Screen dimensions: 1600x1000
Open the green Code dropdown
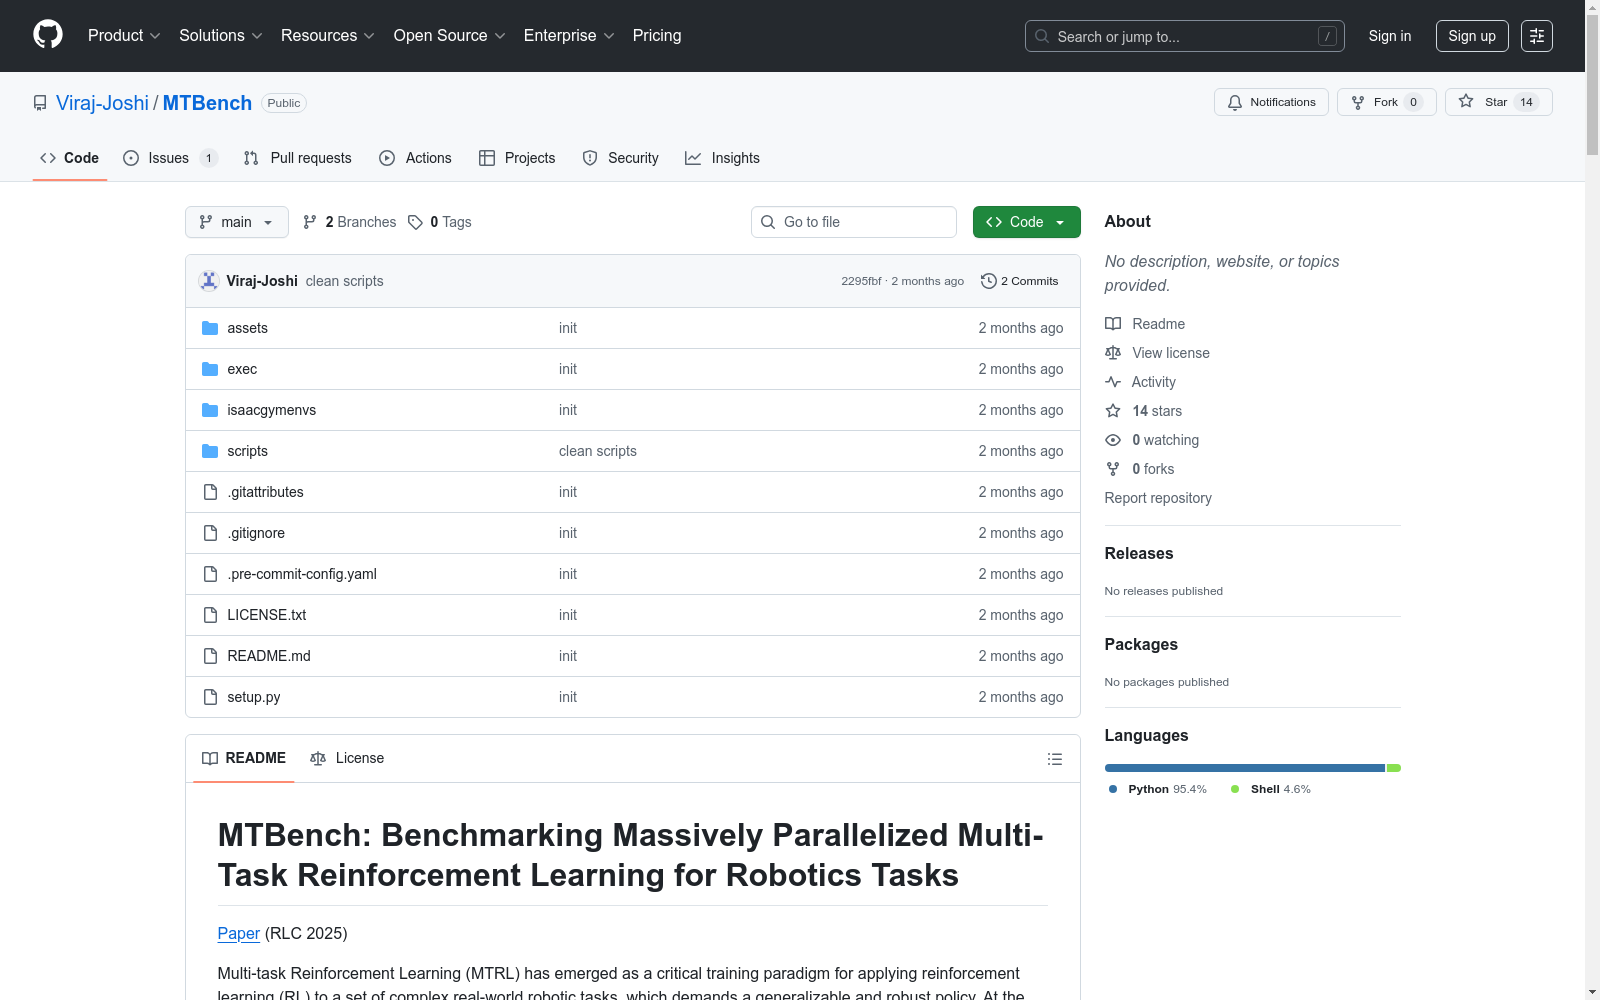[x=1027, y=222]
